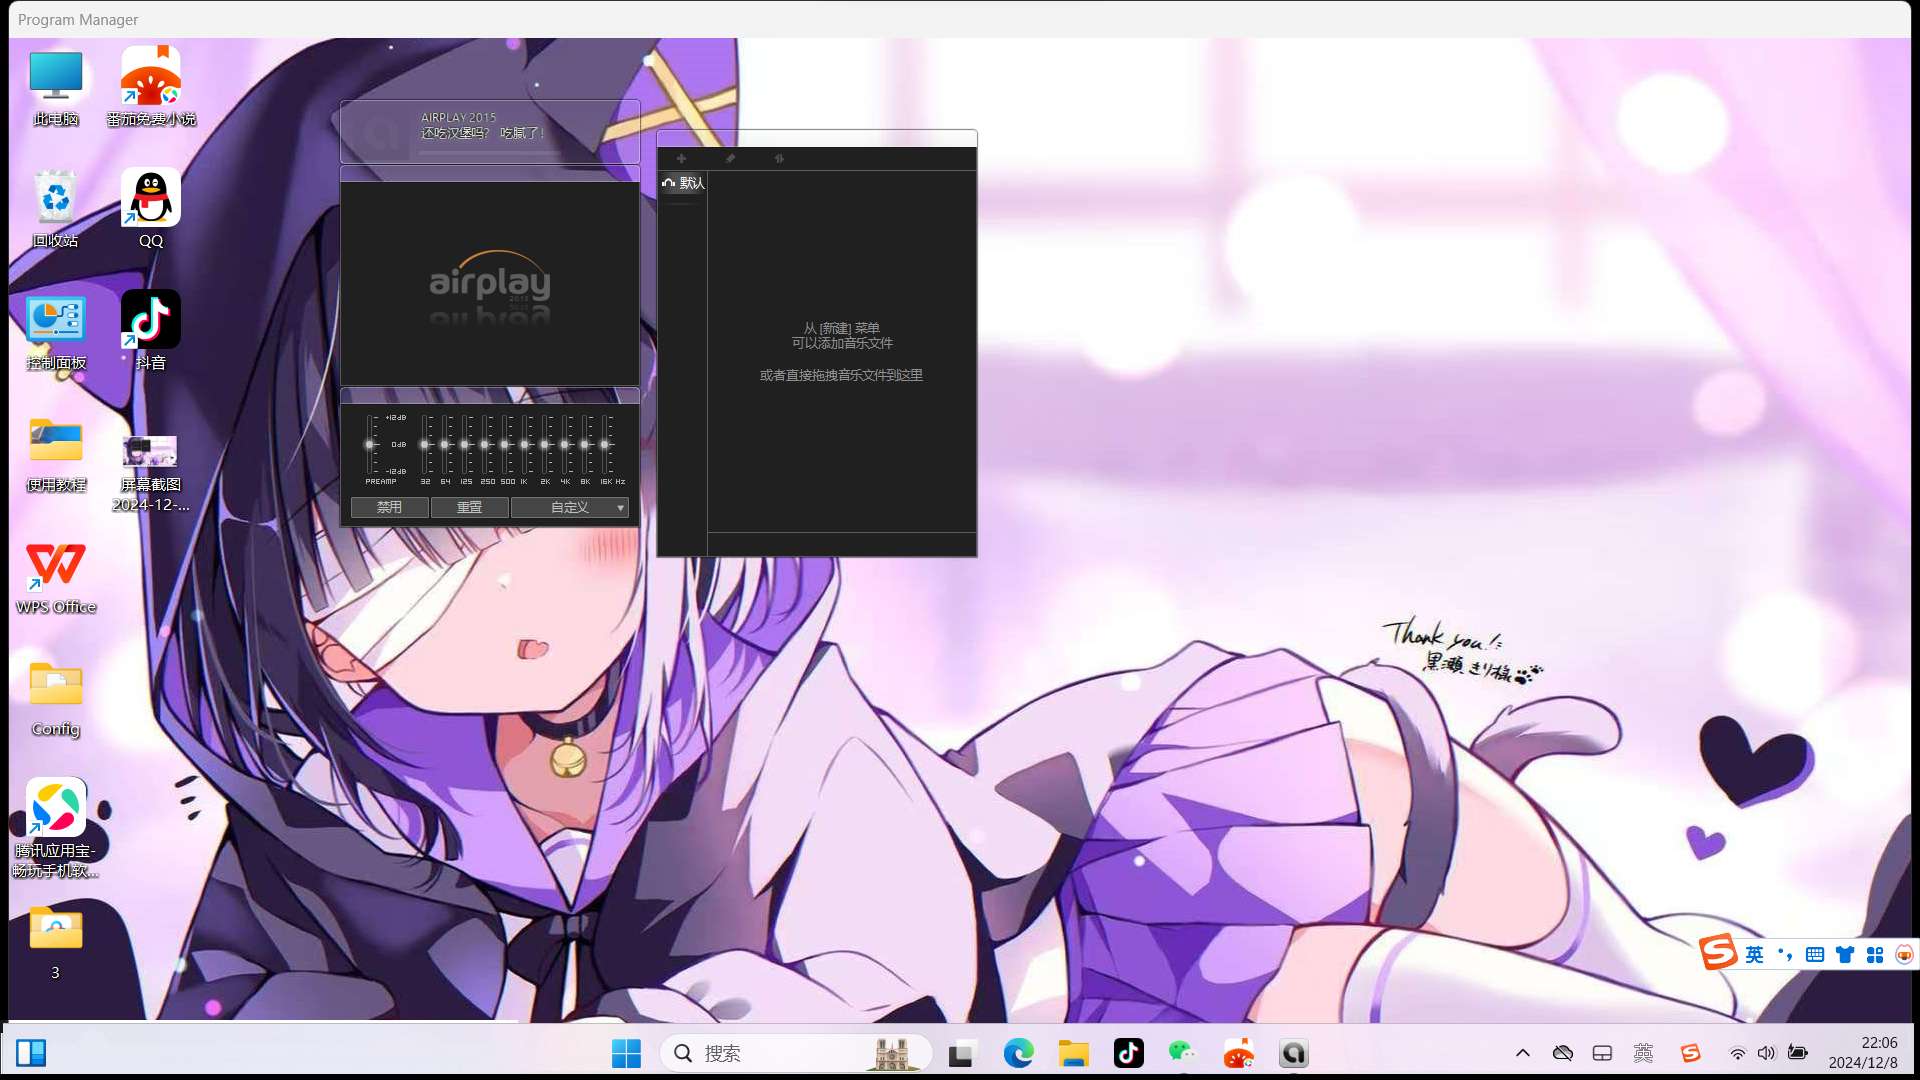The width and height of the screenshot is (1920, 1080).
Task: Click the Sogou S tray icon
Action: click(1691, 1053)
